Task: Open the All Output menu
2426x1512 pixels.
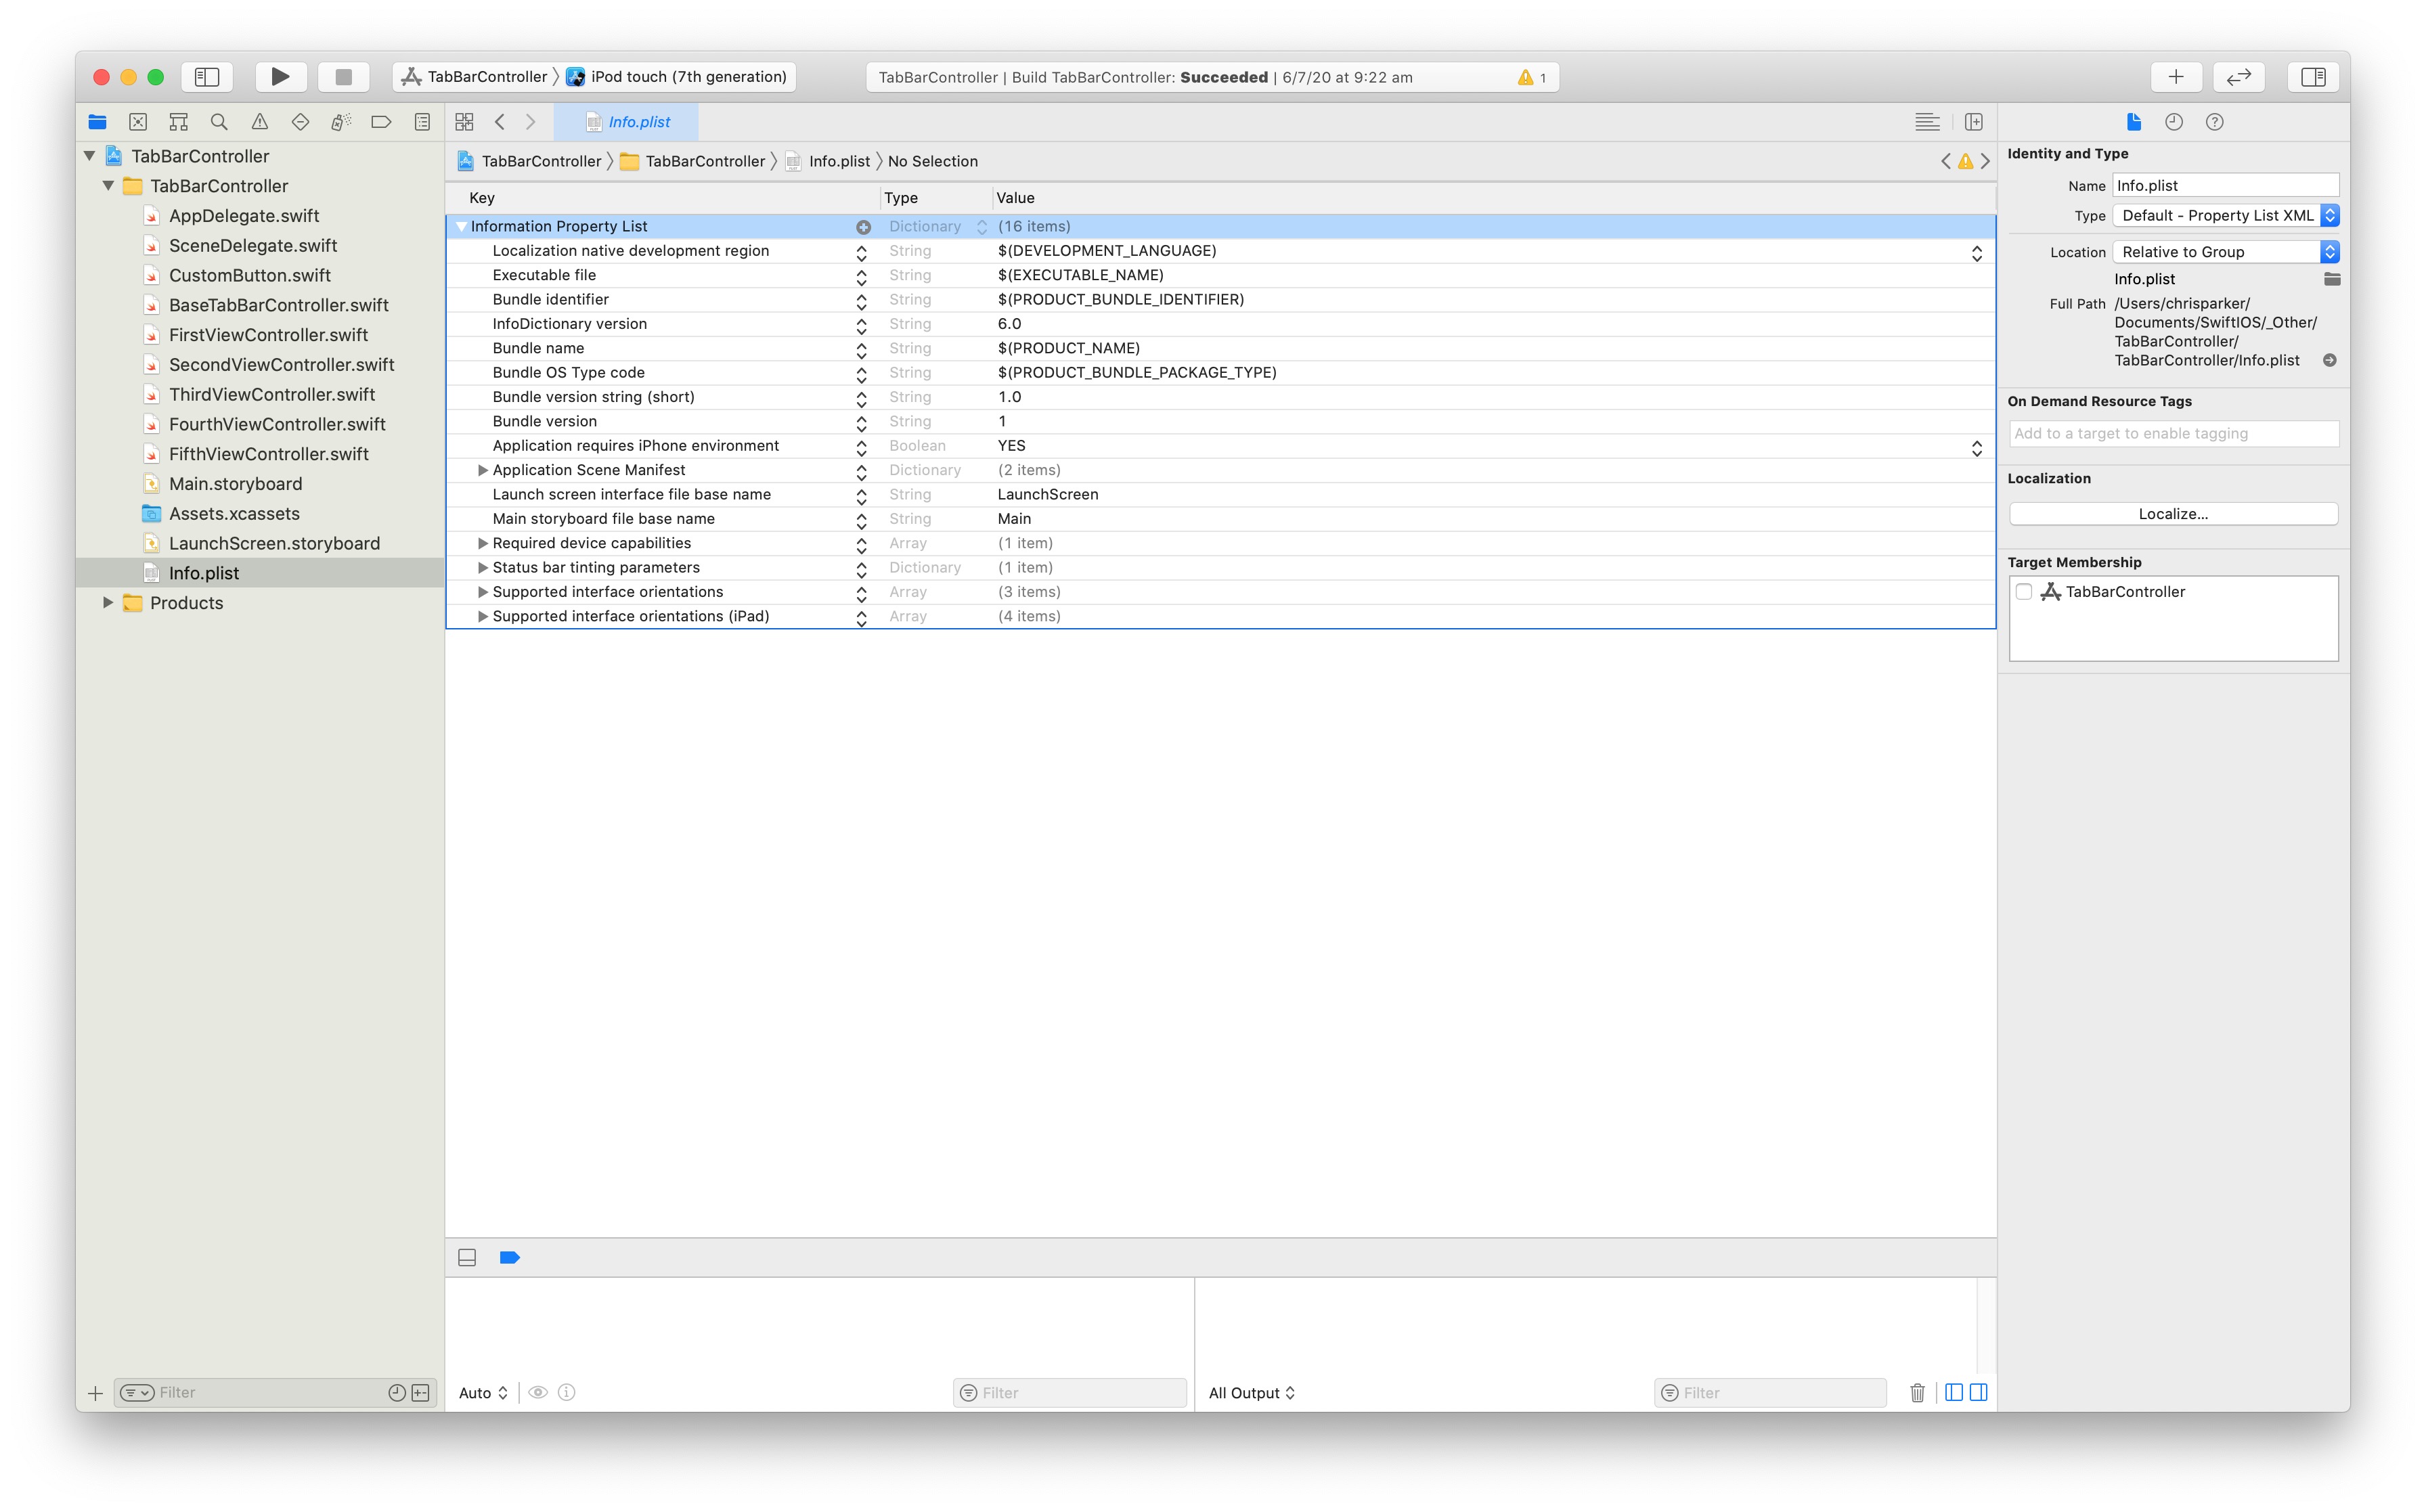Action: [1251, 1392]
